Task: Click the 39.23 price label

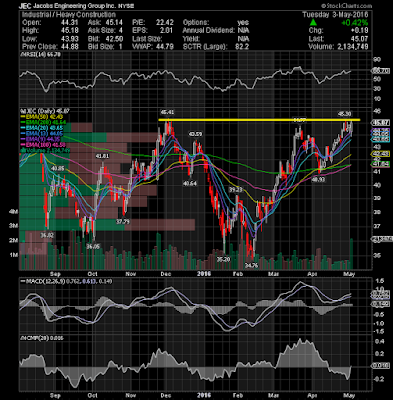Action: [235, 189]
